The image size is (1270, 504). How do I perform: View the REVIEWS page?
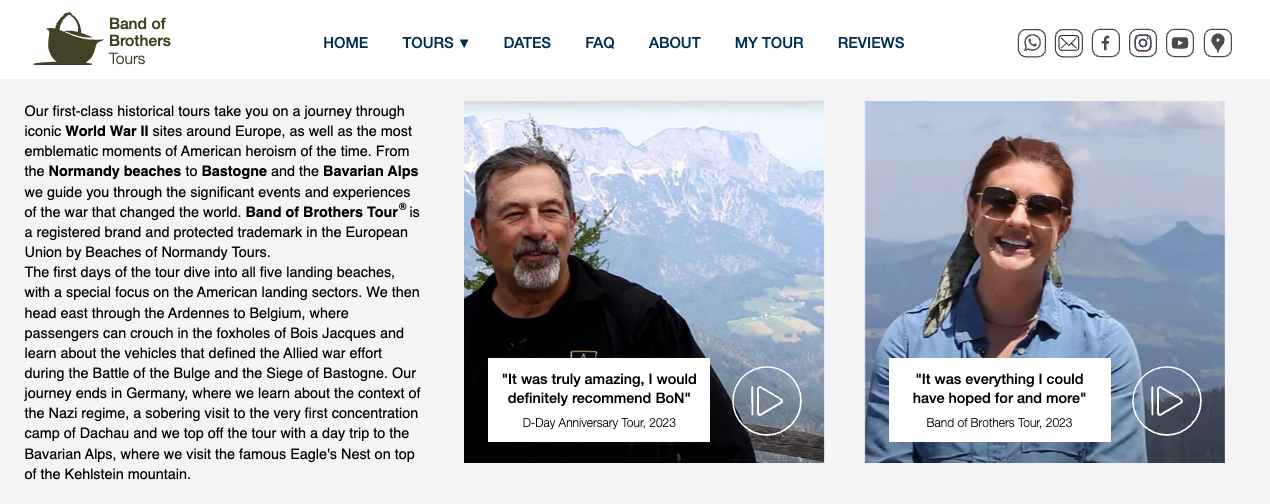871,43
